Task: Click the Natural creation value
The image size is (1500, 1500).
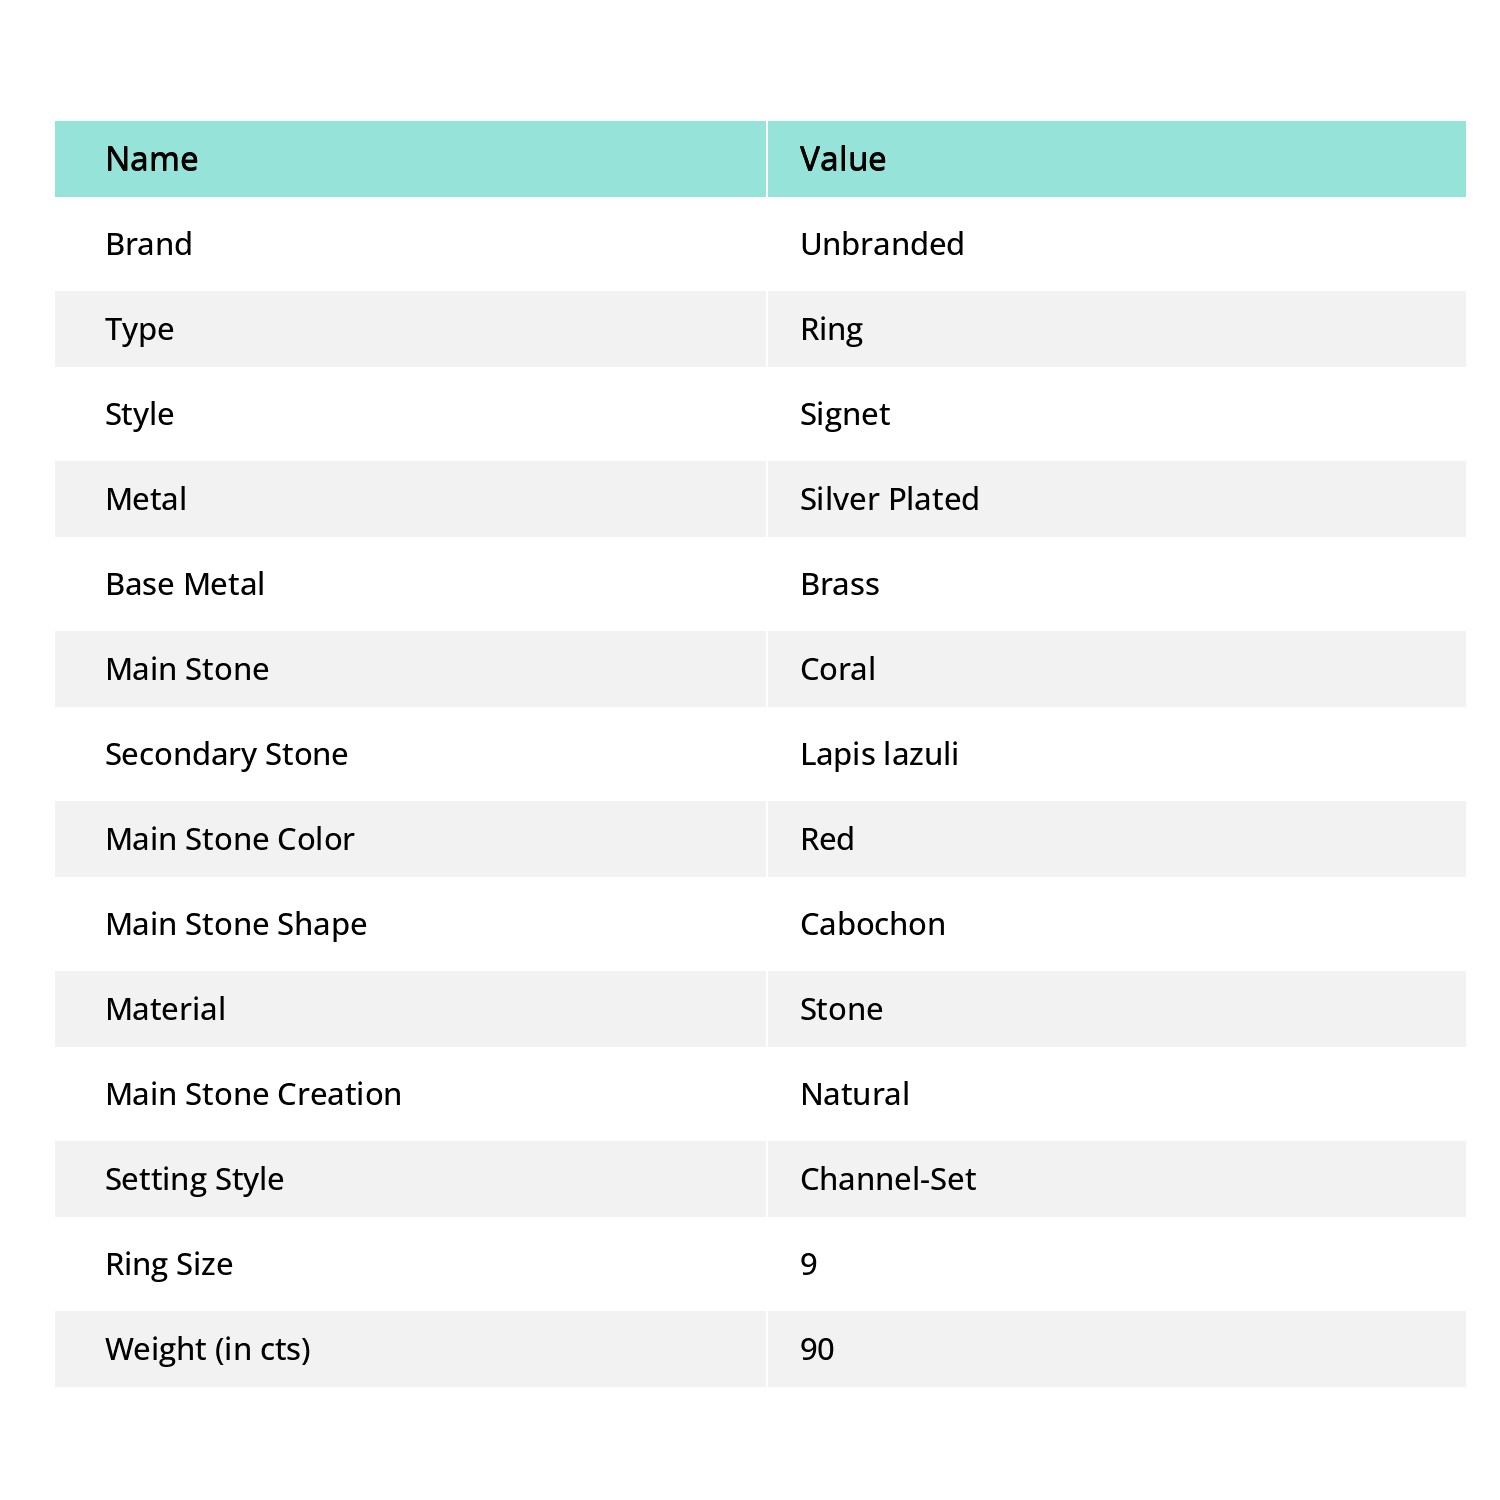Action: [x=855, y=1094]
